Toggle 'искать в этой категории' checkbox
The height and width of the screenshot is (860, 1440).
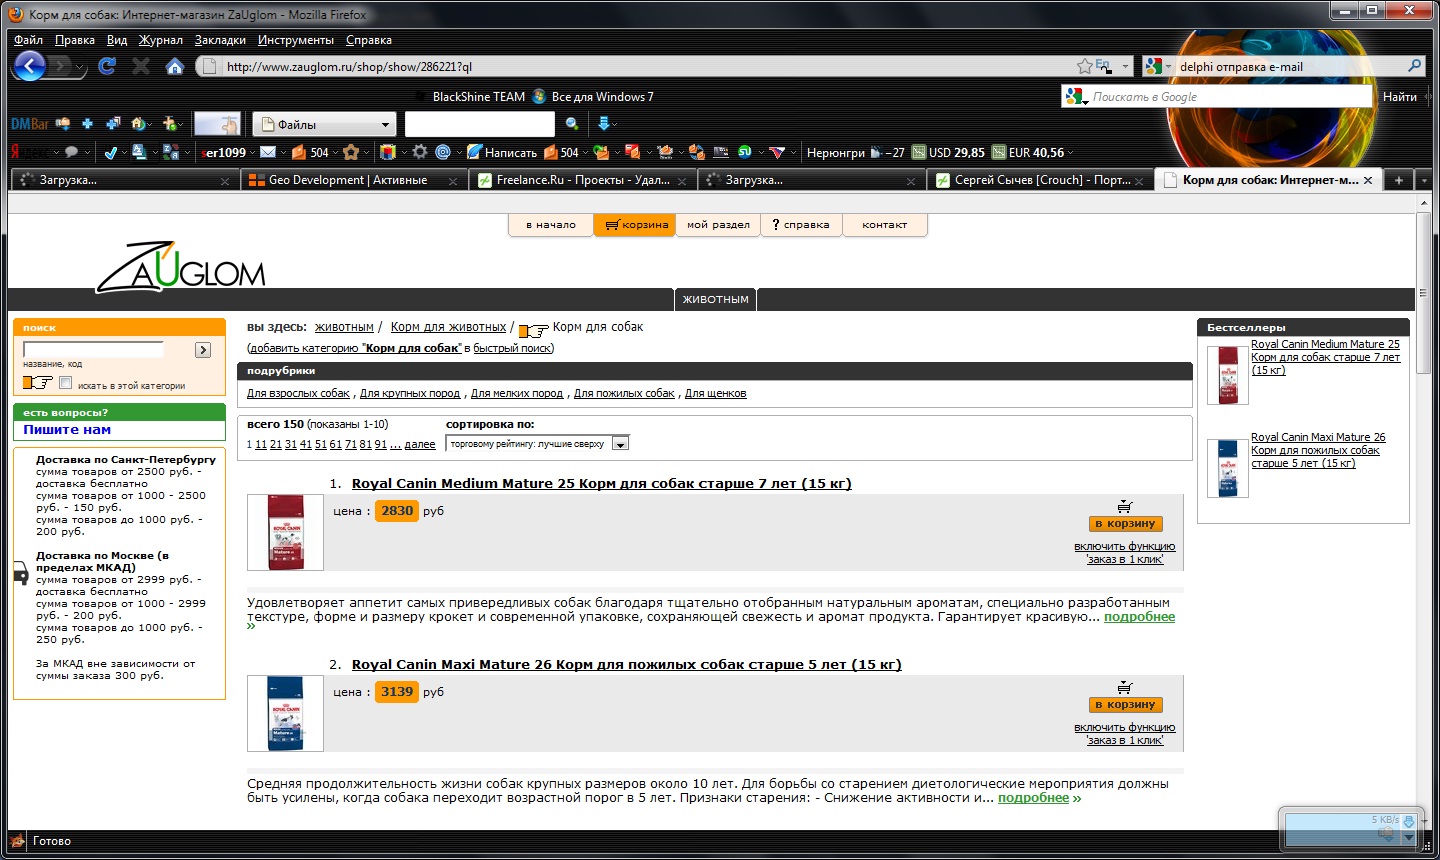click(66, 383)
